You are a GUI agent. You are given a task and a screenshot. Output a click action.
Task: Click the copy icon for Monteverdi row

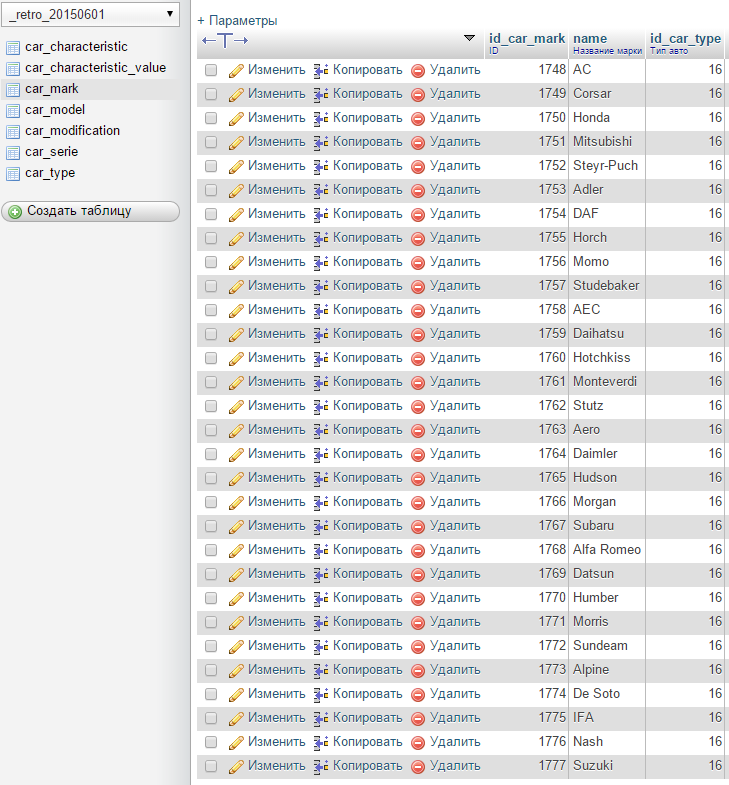click(x=321, y=383)
